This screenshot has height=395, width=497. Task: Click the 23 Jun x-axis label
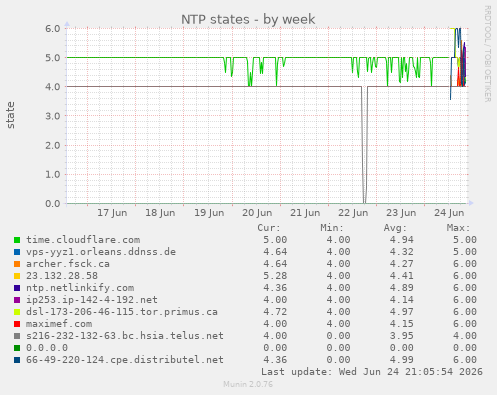point(401,213)
